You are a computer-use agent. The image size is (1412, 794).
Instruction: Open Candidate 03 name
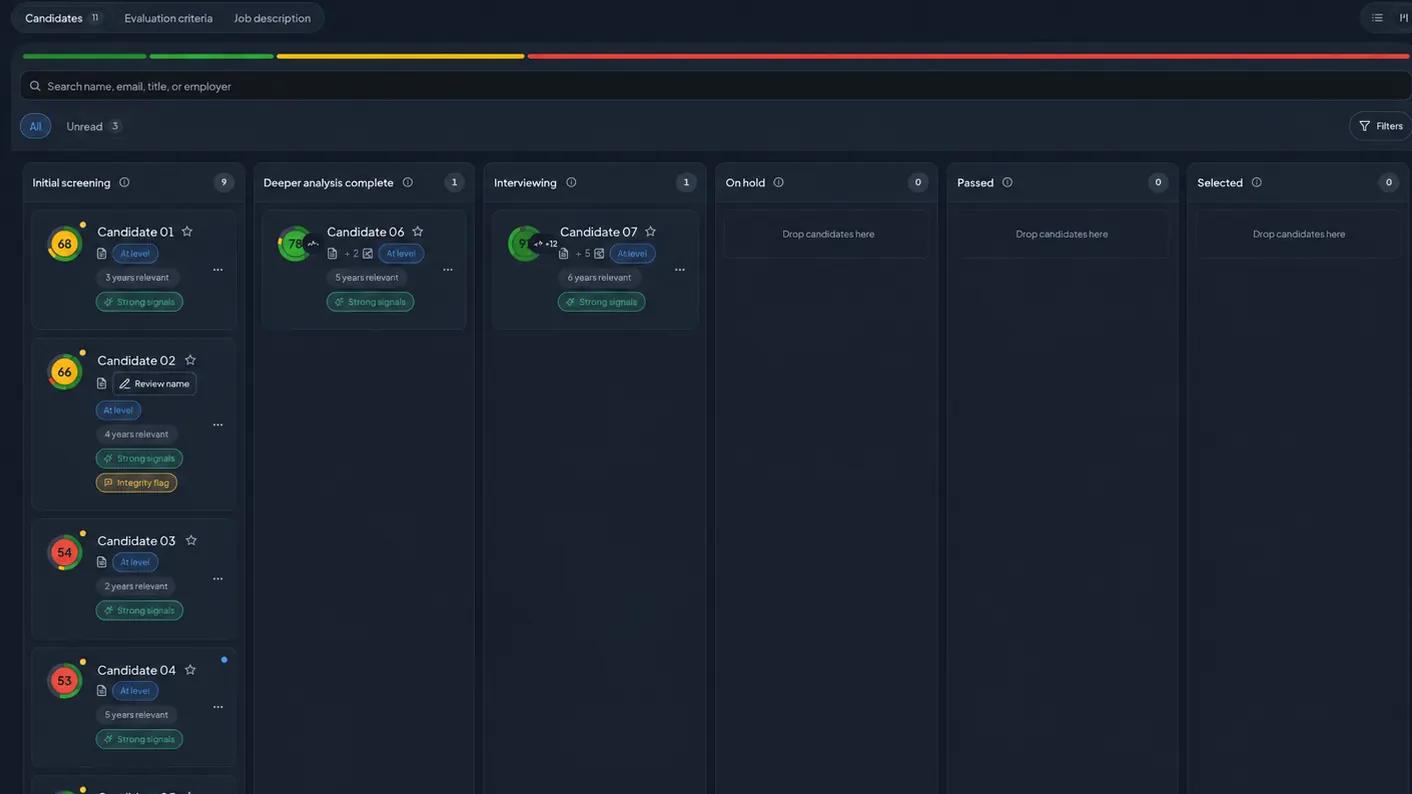pyautogui.click(x=136, y=540)
